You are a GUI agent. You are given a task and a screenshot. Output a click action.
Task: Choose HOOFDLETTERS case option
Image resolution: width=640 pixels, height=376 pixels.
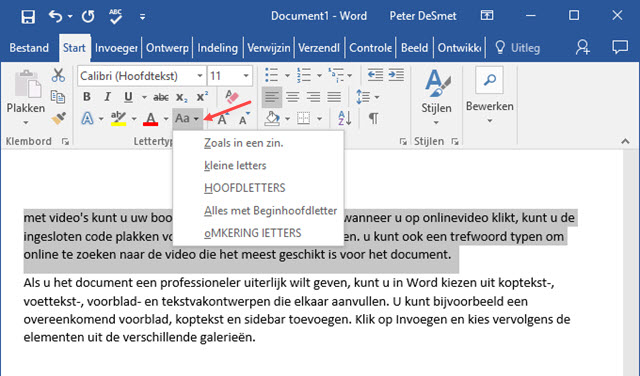coord(244,188)
